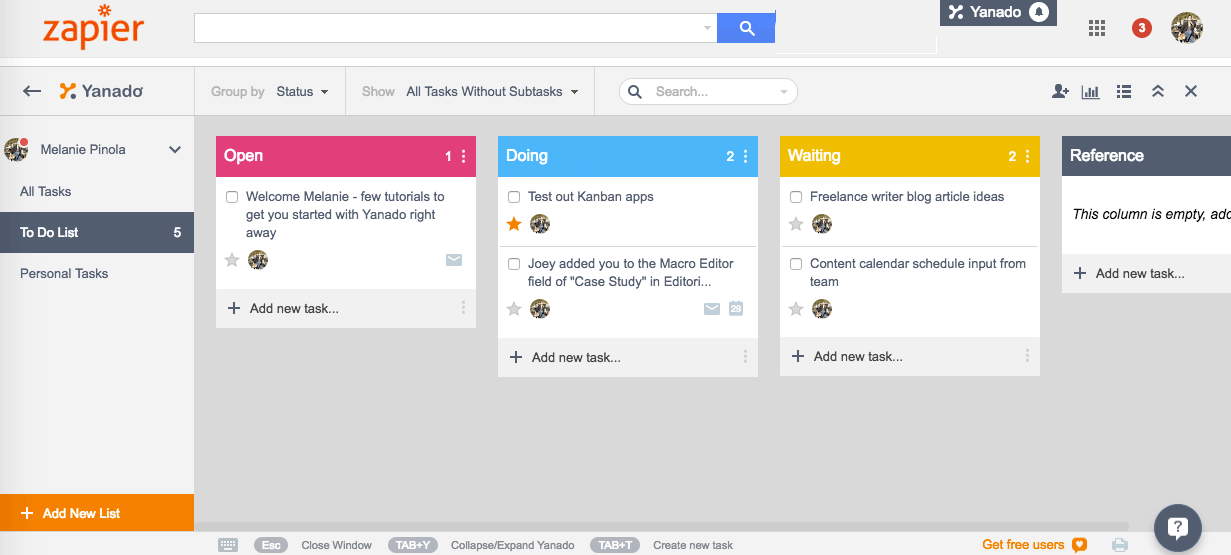Open the Open column options menu
Viewport: 1231px width, 555px height.
tap(463, 156)
